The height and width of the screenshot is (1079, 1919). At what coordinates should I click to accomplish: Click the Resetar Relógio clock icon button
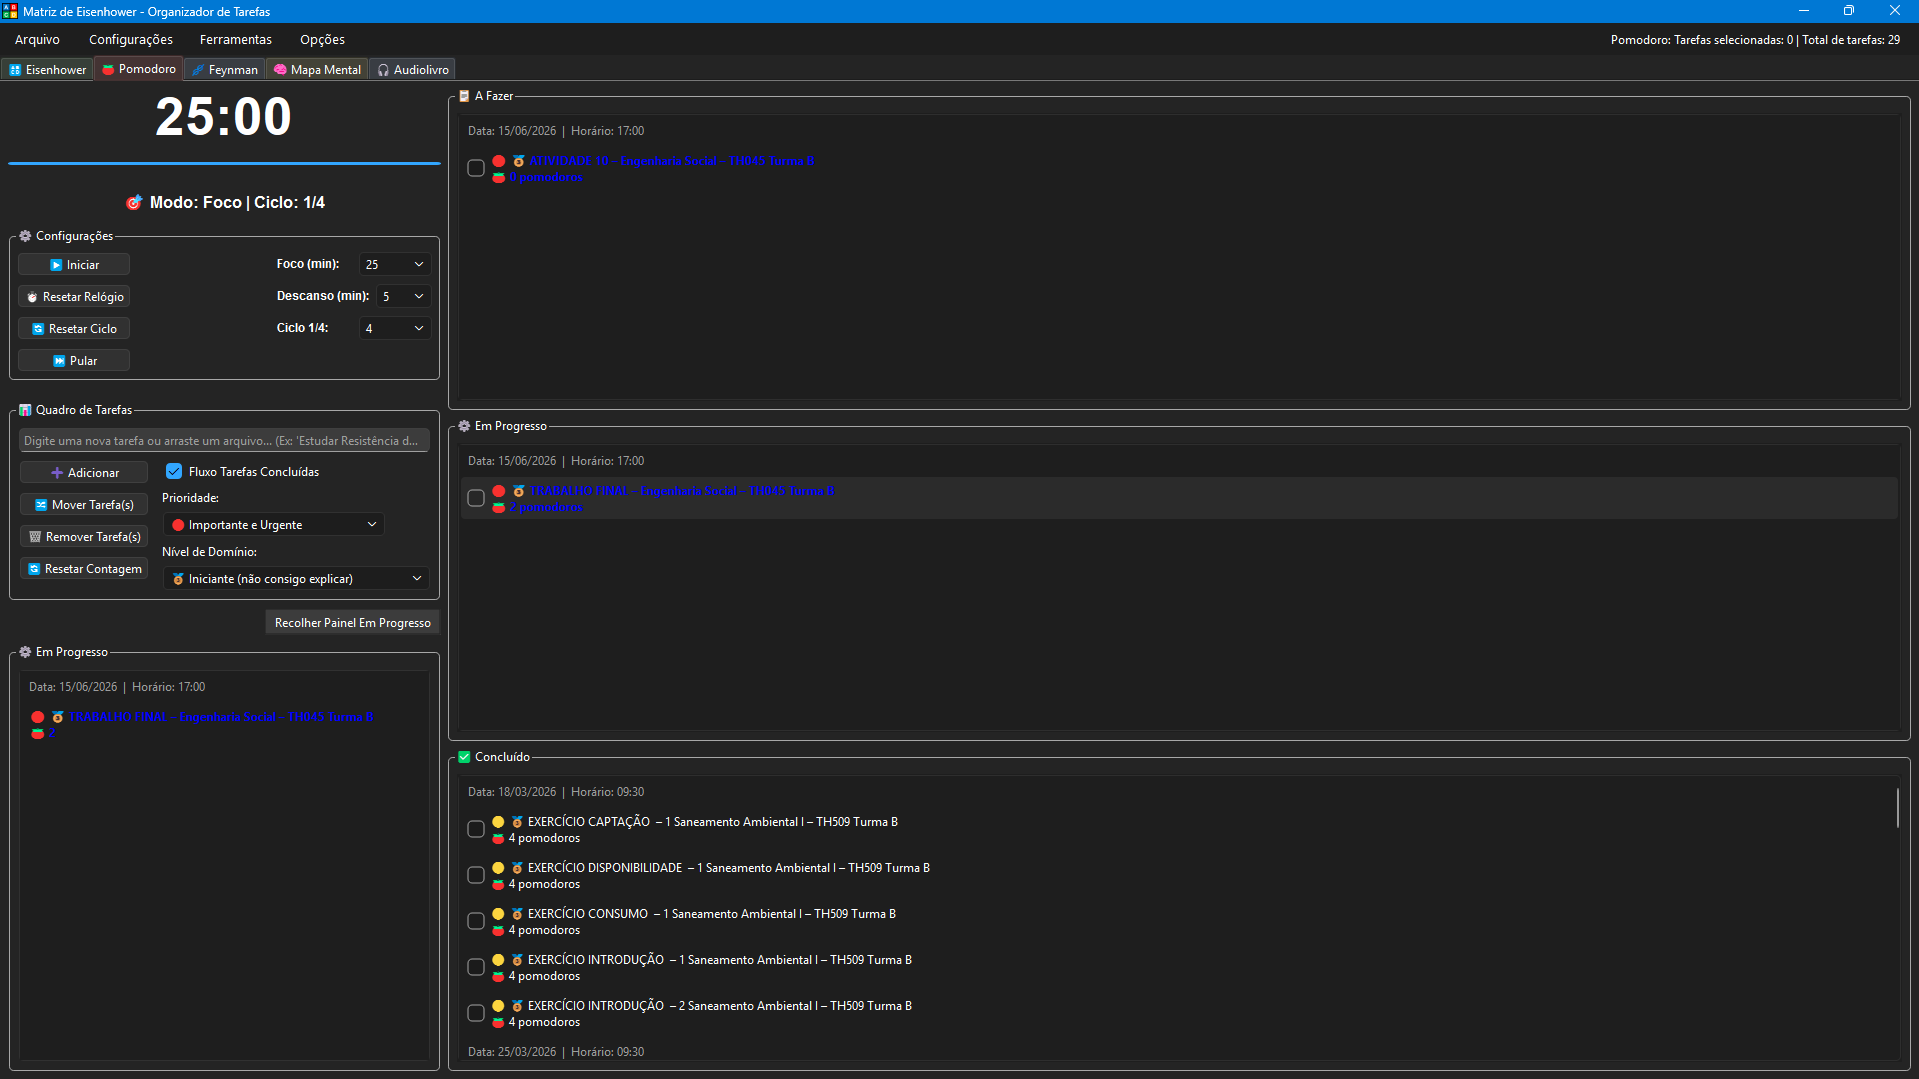(74, 297)
